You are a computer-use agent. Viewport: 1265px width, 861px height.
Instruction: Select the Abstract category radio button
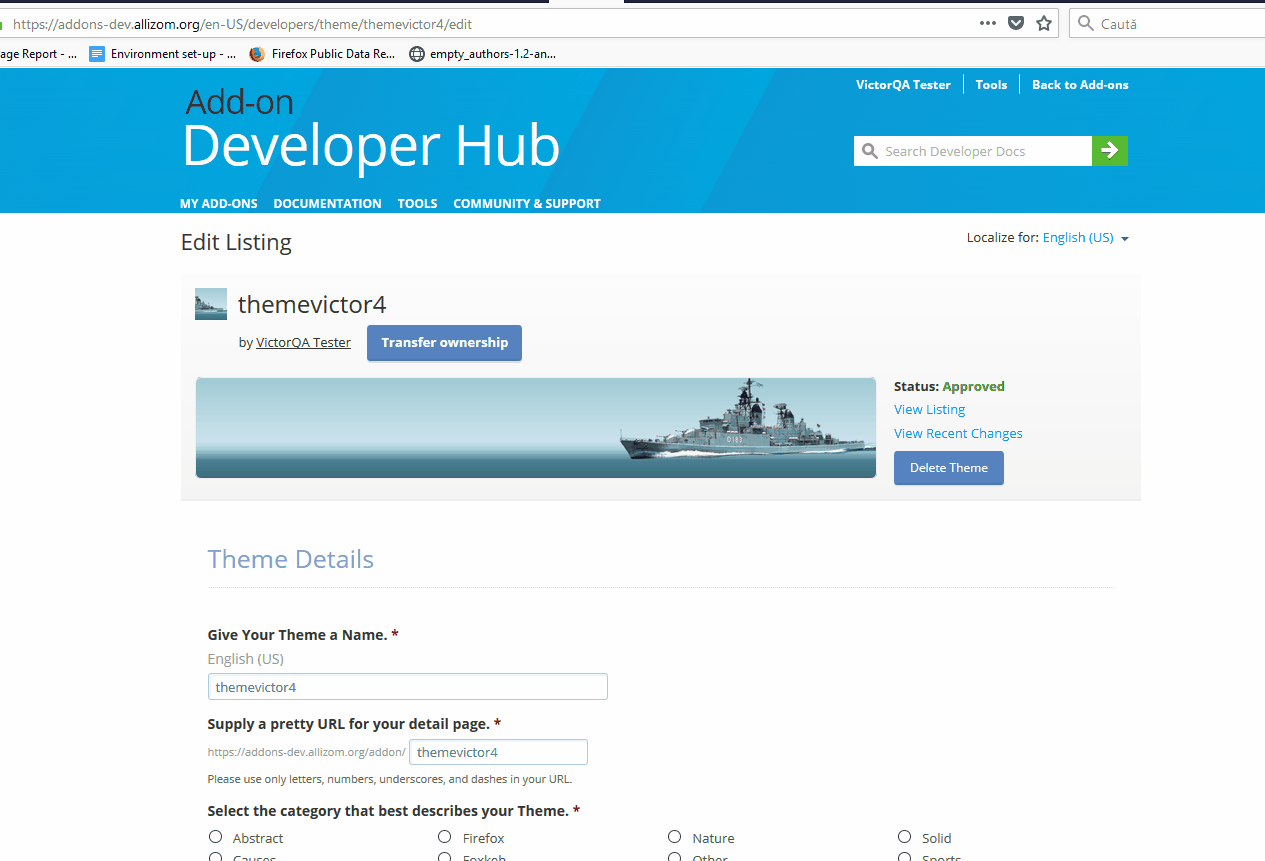click(215, 835)
